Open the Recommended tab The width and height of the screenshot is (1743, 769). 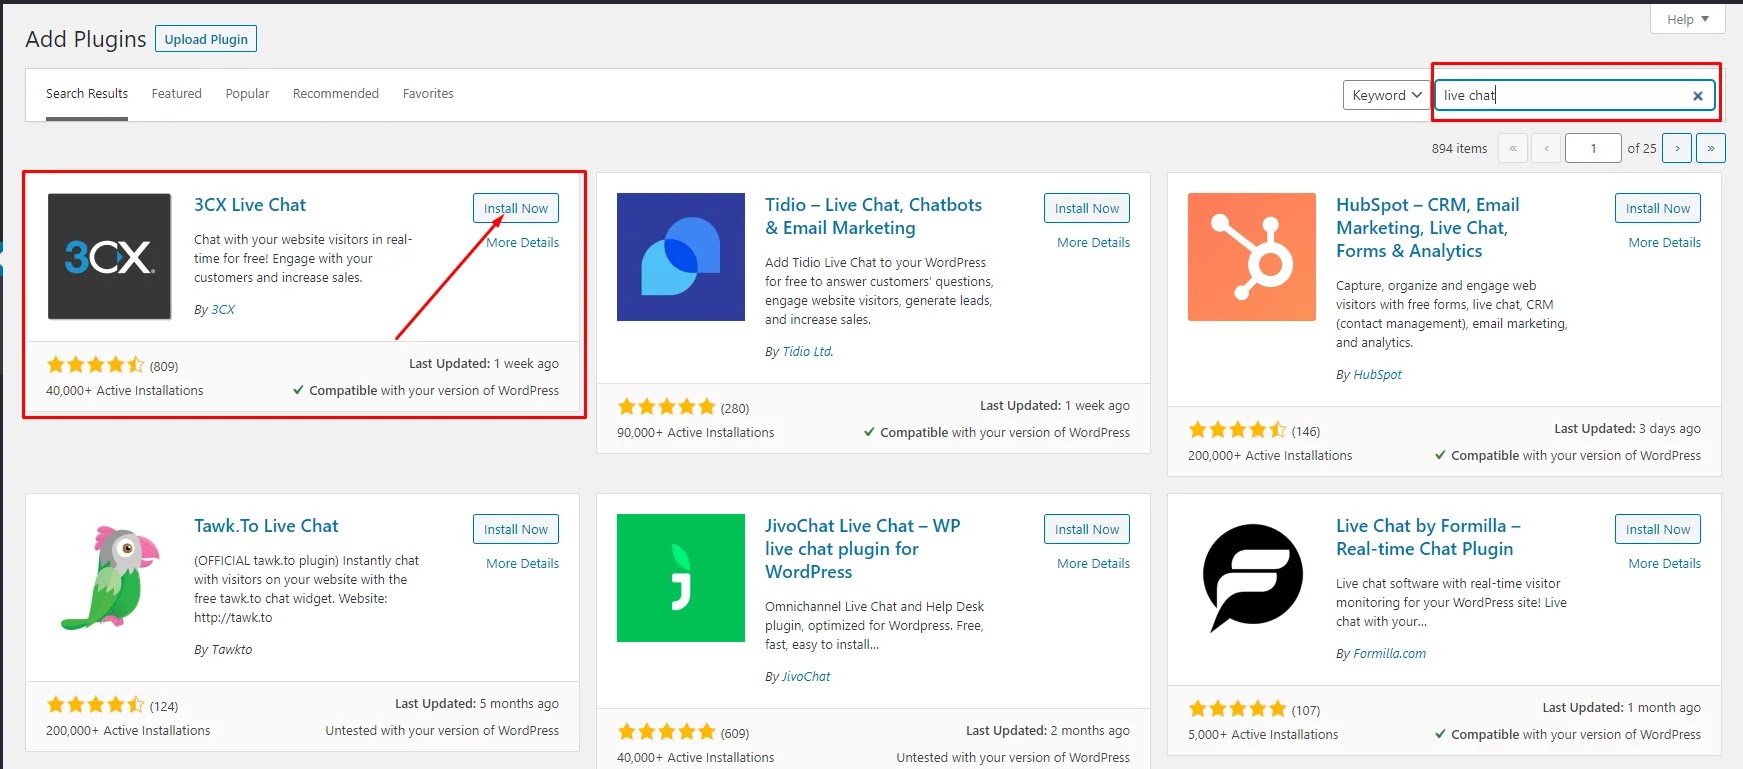click(x=336, y=94)
